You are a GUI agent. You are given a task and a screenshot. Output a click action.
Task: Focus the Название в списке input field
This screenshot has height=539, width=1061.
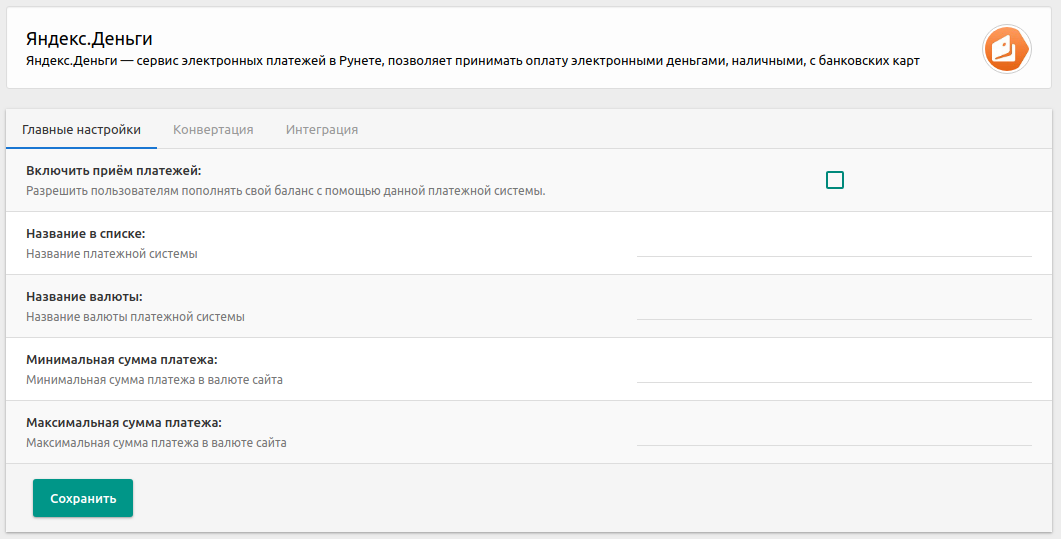(x=834, y=243)
